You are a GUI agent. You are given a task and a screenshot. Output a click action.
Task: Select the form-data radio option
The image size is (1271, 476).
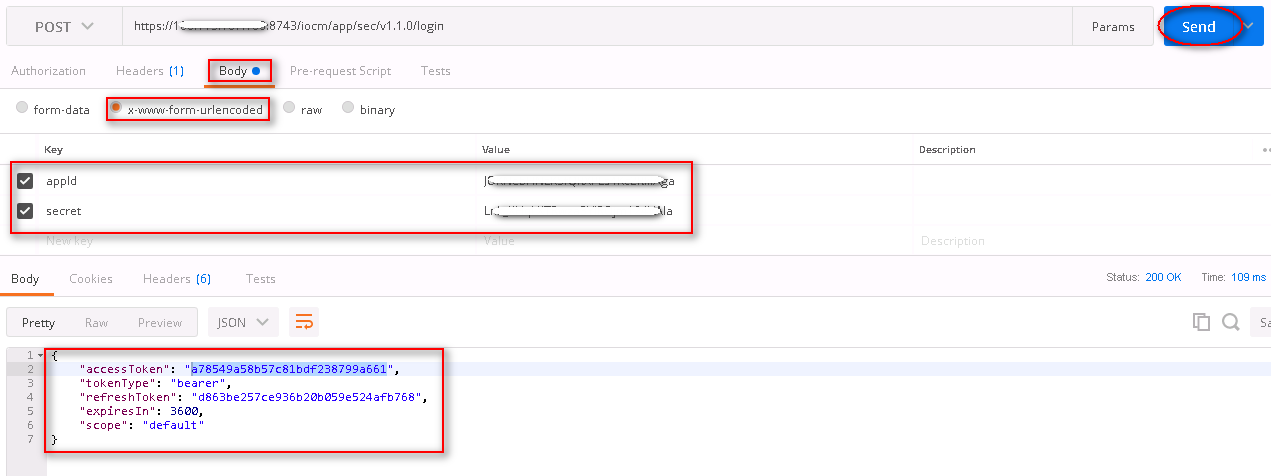22,108
